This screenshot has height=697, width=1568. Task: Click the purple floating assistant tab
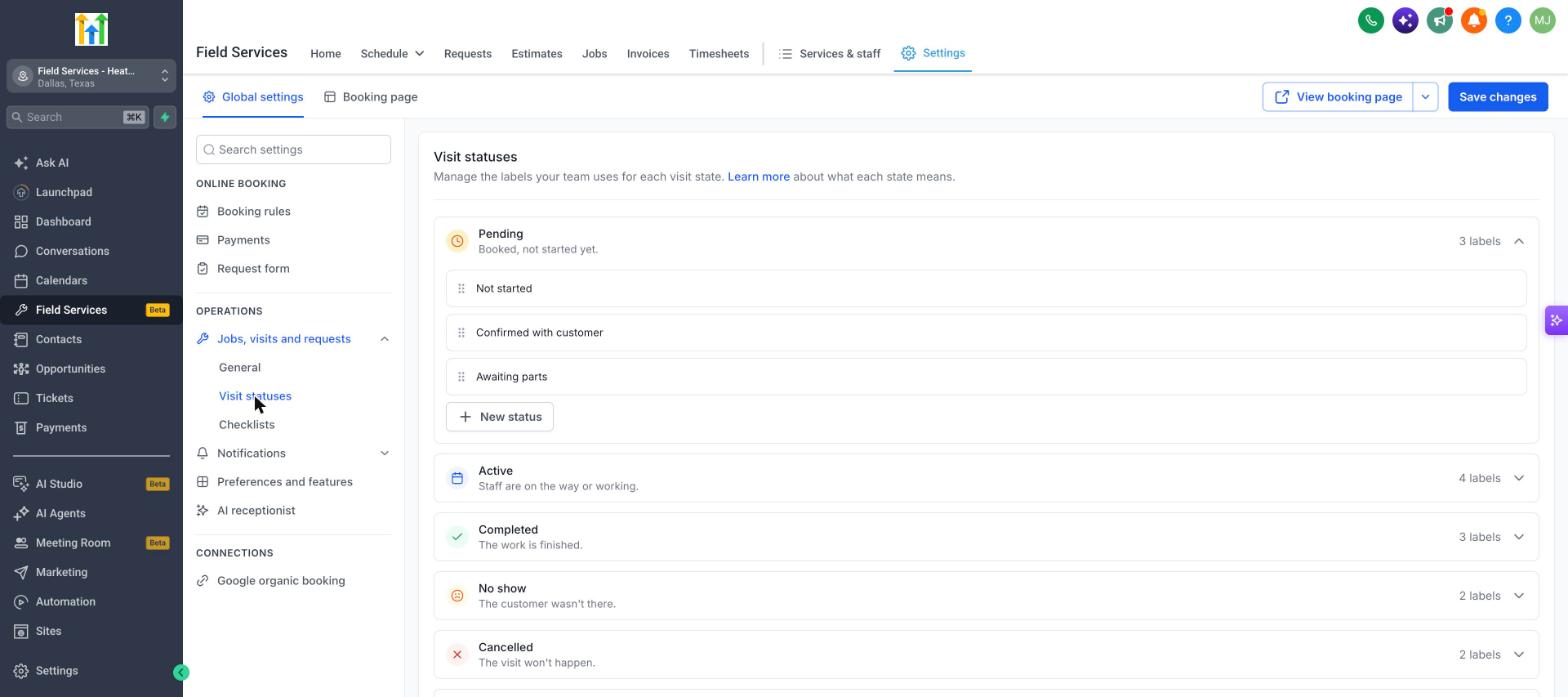[x=1556, y=320]
